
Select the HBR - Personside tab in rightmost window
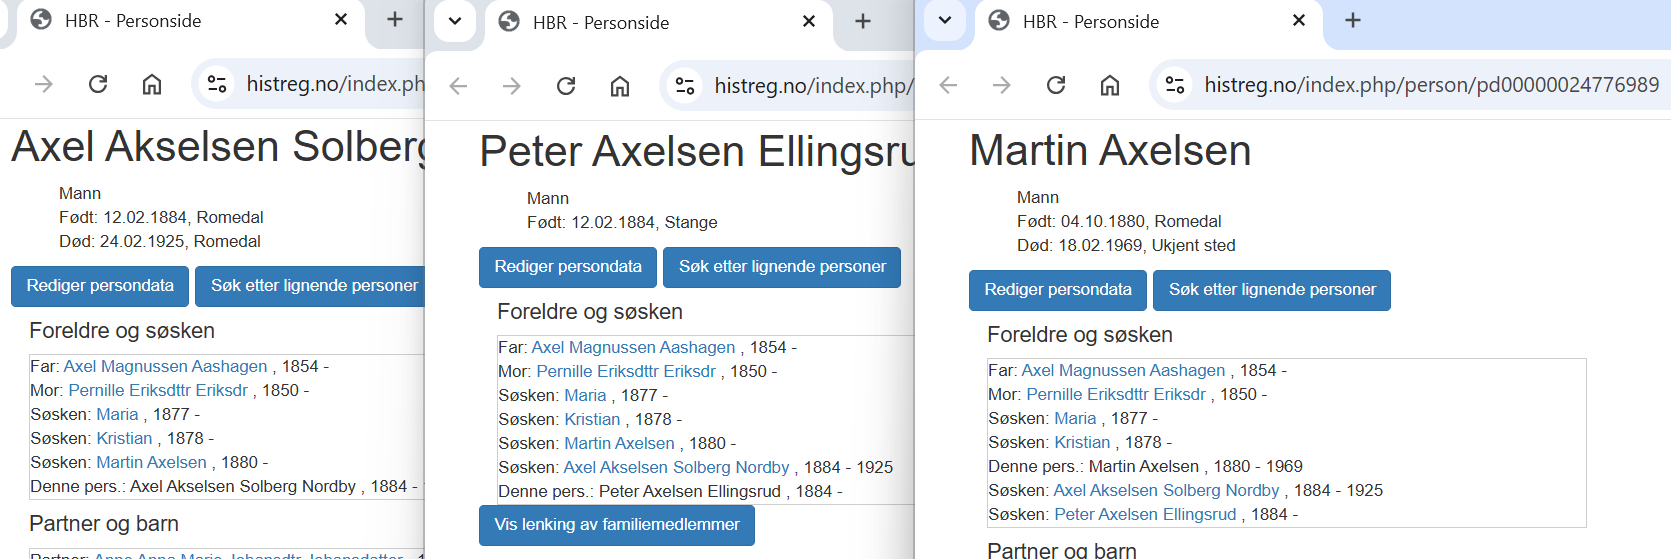(x=1130, y=21)
